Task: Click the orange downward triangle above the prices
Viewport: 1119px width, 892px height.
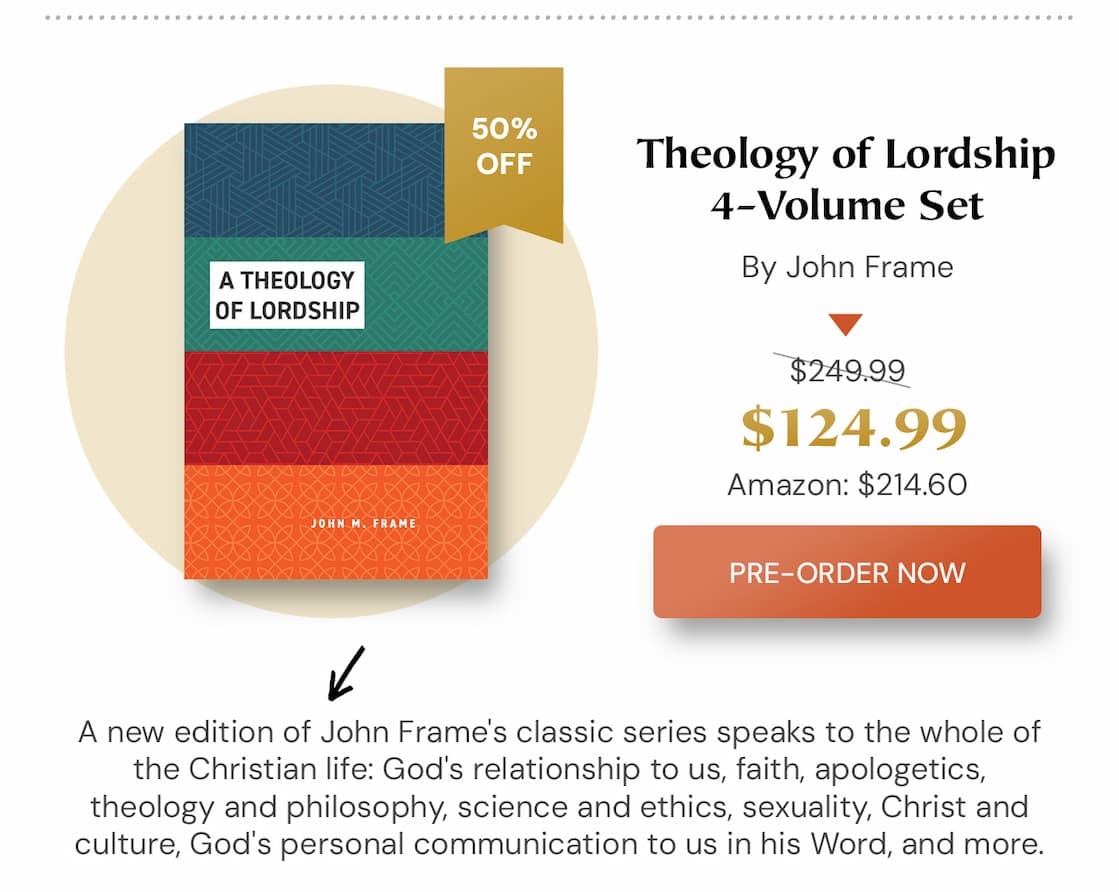Action: coord(846,325)
